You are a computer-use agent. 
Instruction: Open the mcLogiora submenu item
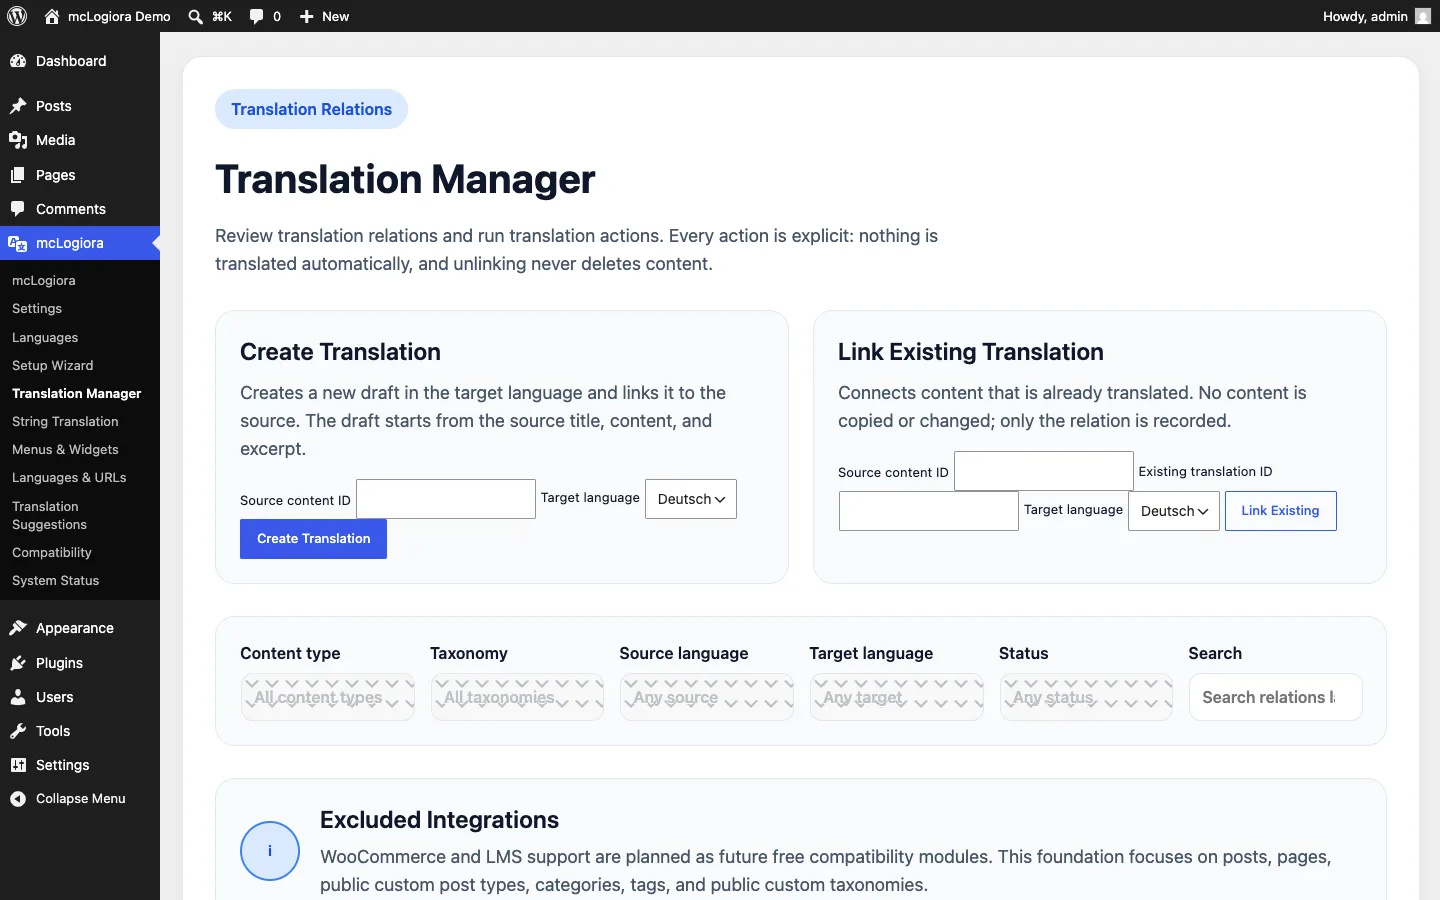44,281
